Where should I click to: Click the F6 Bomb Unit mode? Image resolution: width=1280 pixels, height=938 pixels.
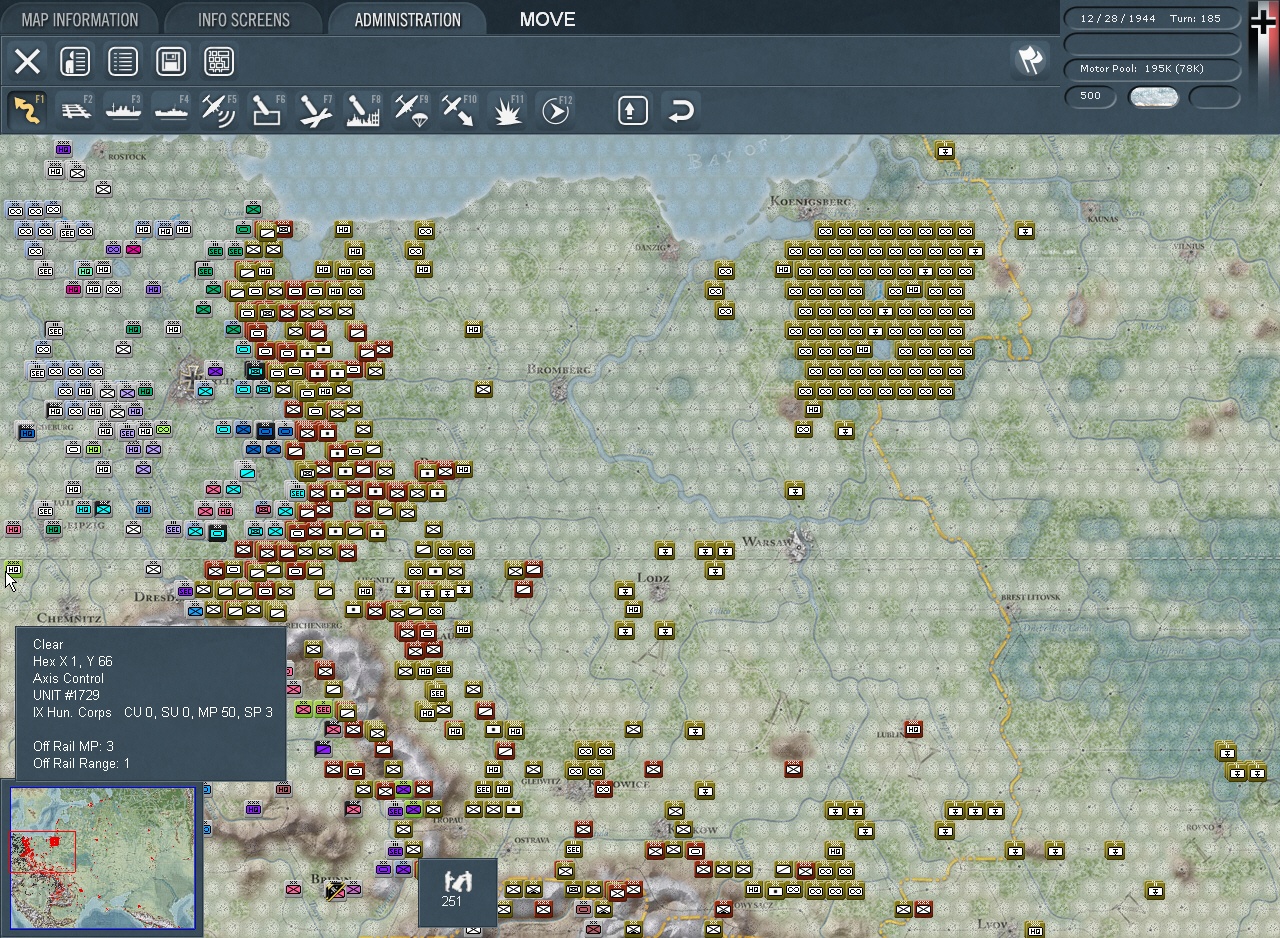click(x=267, y=110)
